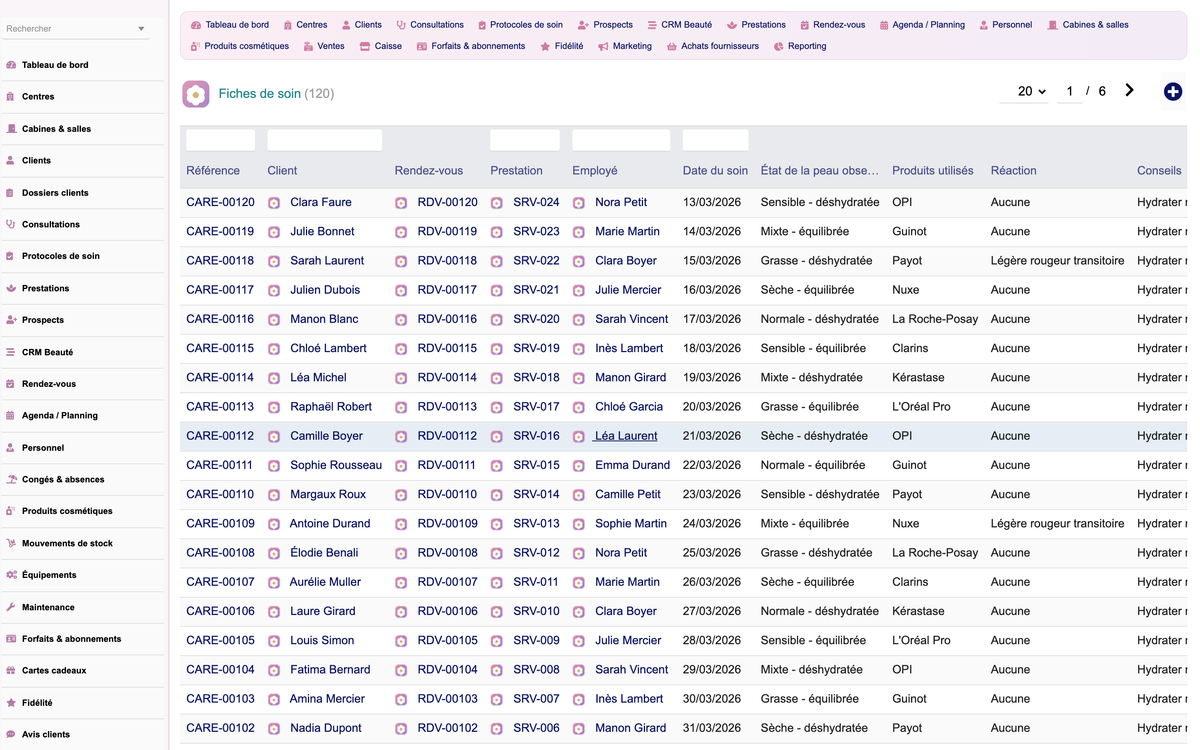
Task: Click the Date du soin filter field
Action: pyautogui.click(x=715, y=140)
